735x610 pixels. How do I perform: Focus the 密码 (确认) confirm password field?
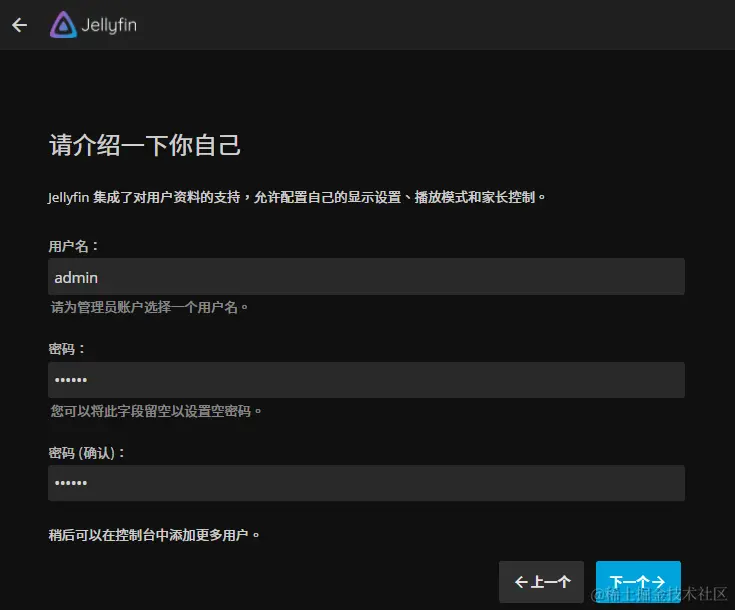point(366,483)
